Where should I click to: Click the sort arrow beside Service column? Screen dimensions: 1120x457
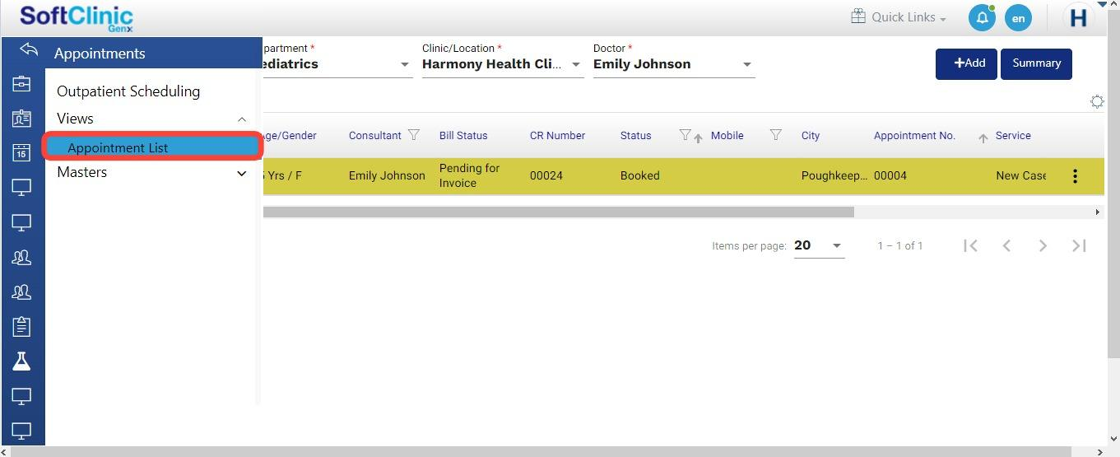pos(983,139)
